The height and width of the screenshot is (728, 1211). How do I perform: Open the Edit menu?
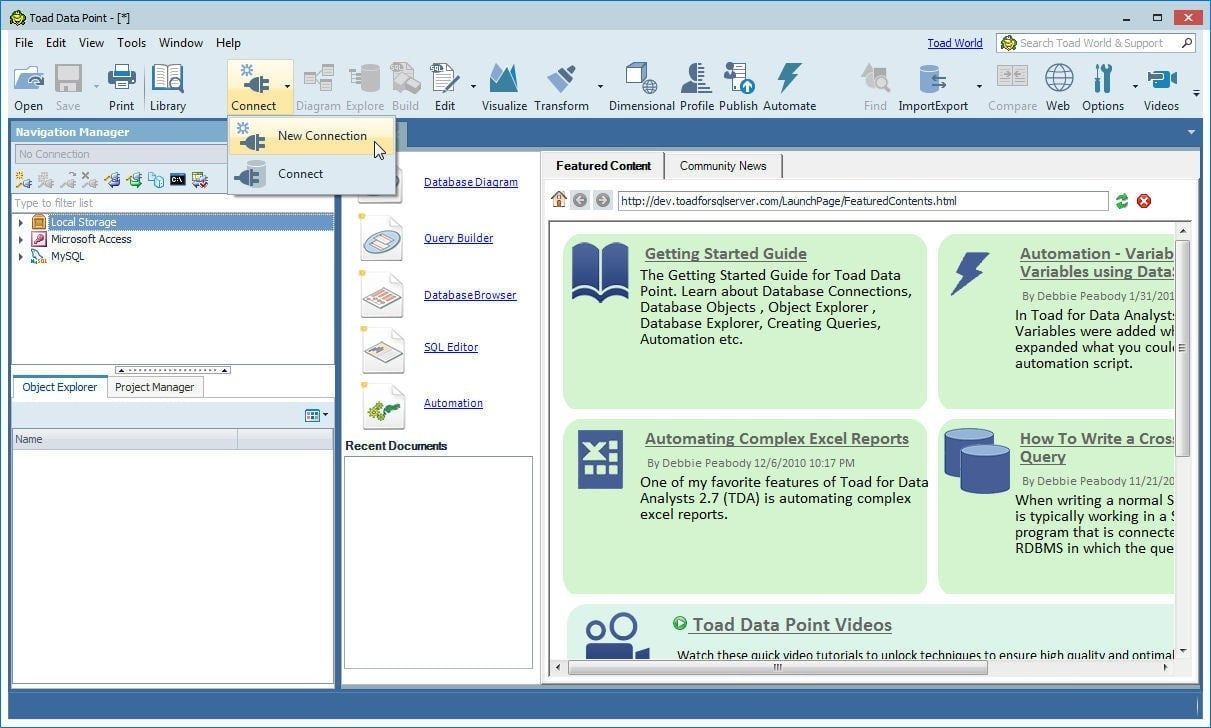click(56, 43)
